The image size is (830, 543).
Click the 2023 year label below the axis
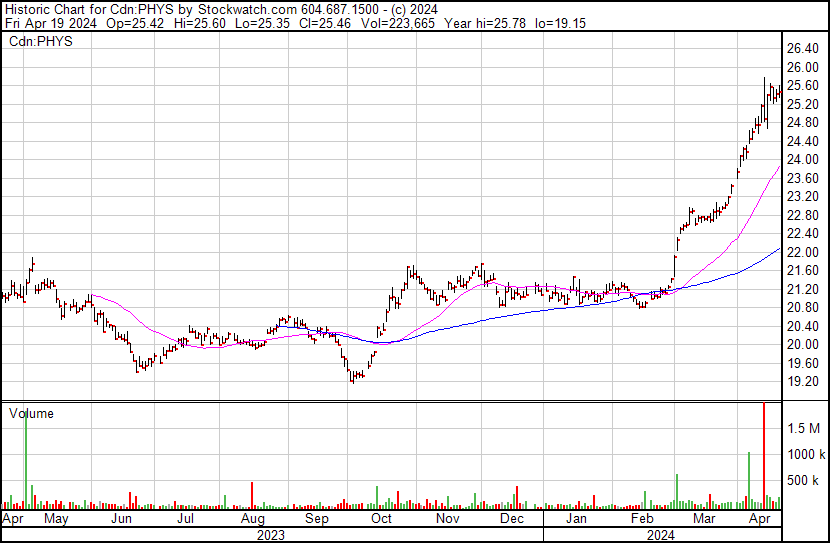[270, 535]
